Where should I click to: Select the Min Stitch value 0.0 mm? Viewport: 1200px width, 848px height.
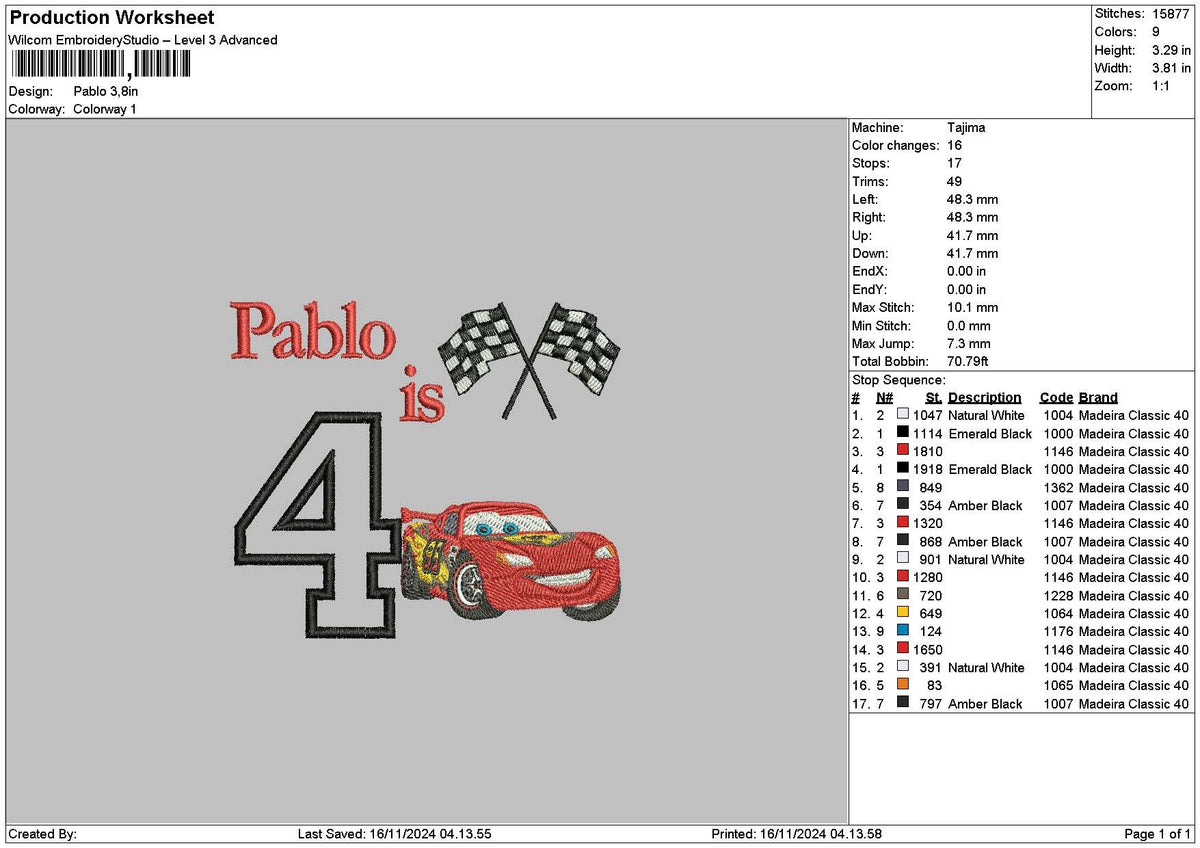[x=969, y=326]
